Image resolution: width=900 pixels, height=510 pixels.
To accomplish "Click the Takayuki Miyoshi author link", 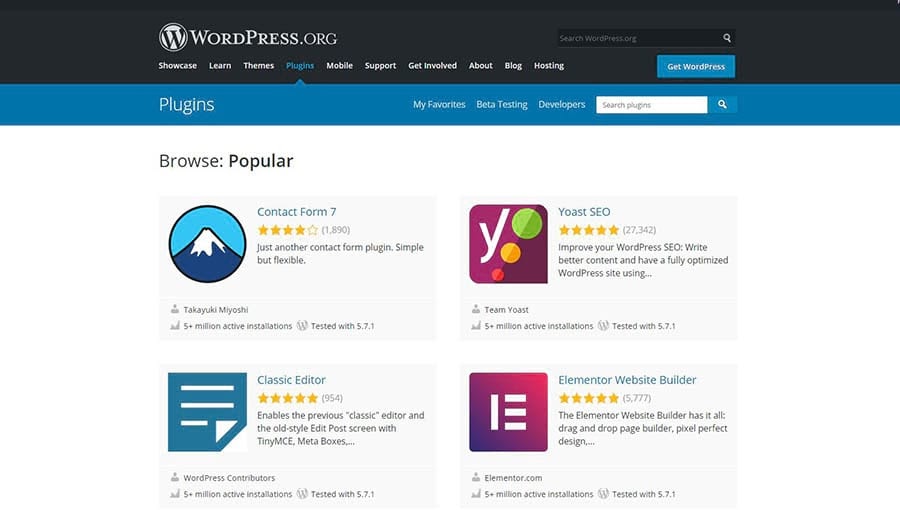I will [x=216, y=310].
